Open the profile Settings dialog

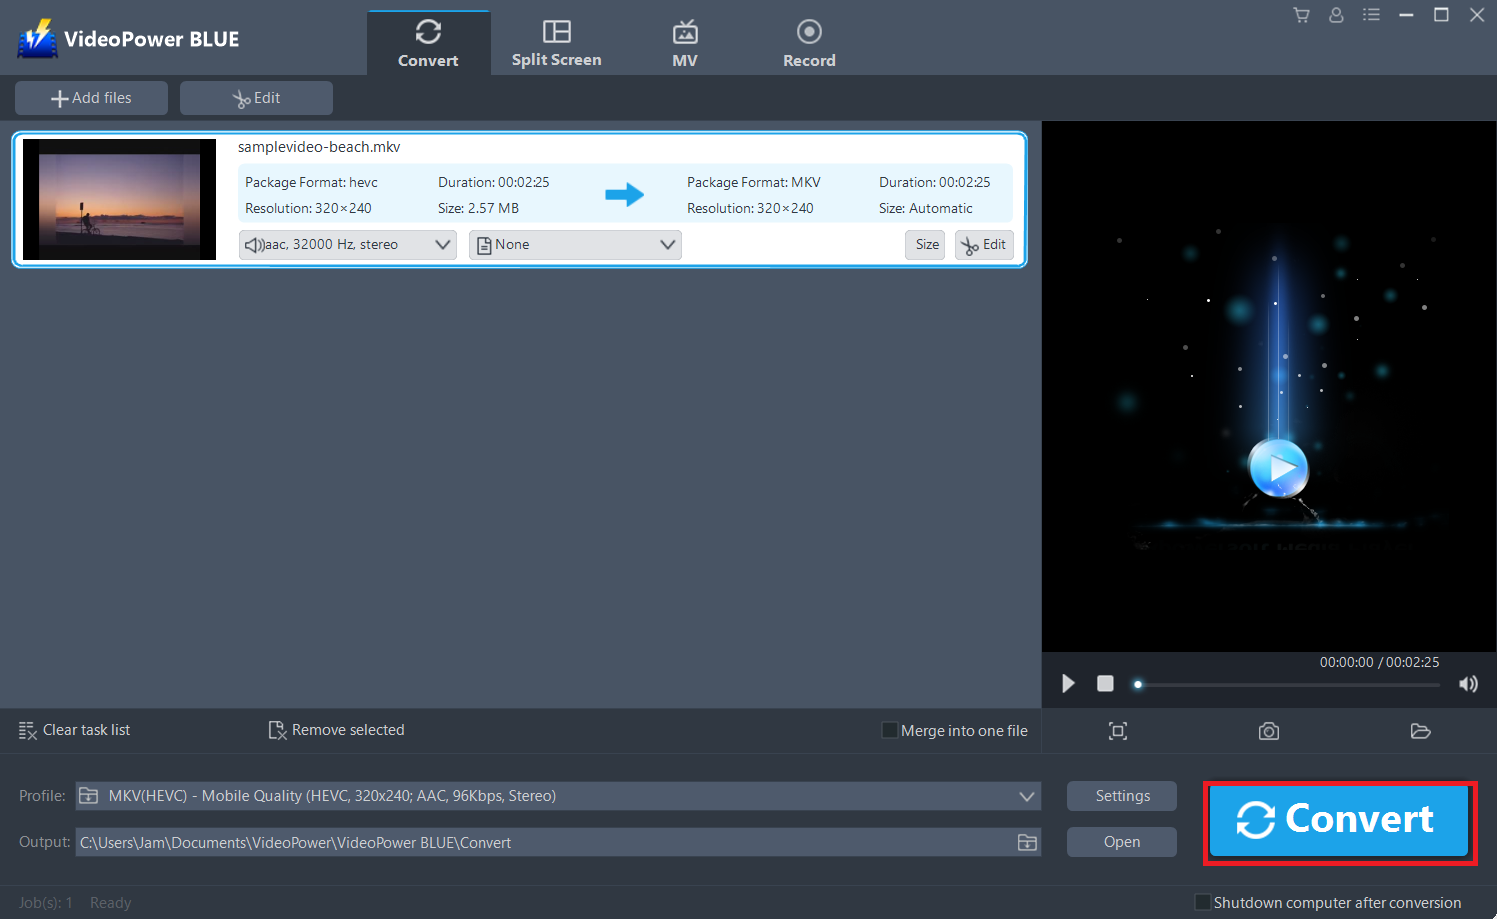pos(1121,796)
